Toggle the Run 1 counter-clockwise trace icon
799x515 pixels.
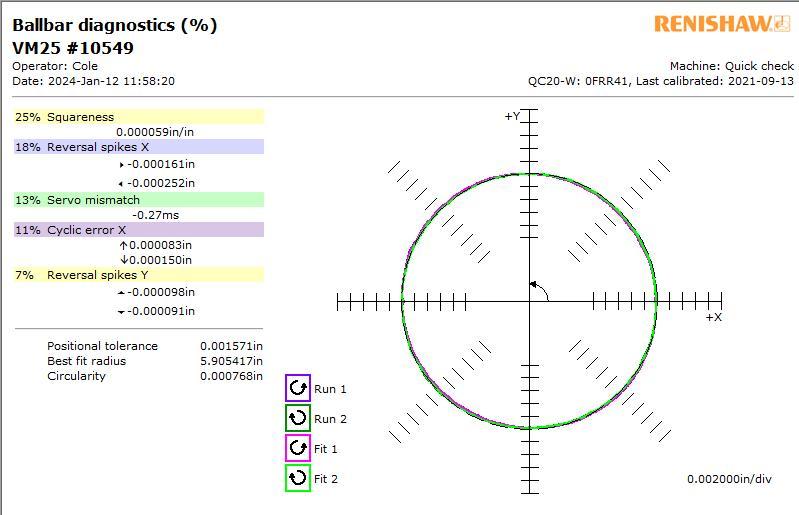pos(298,388)
